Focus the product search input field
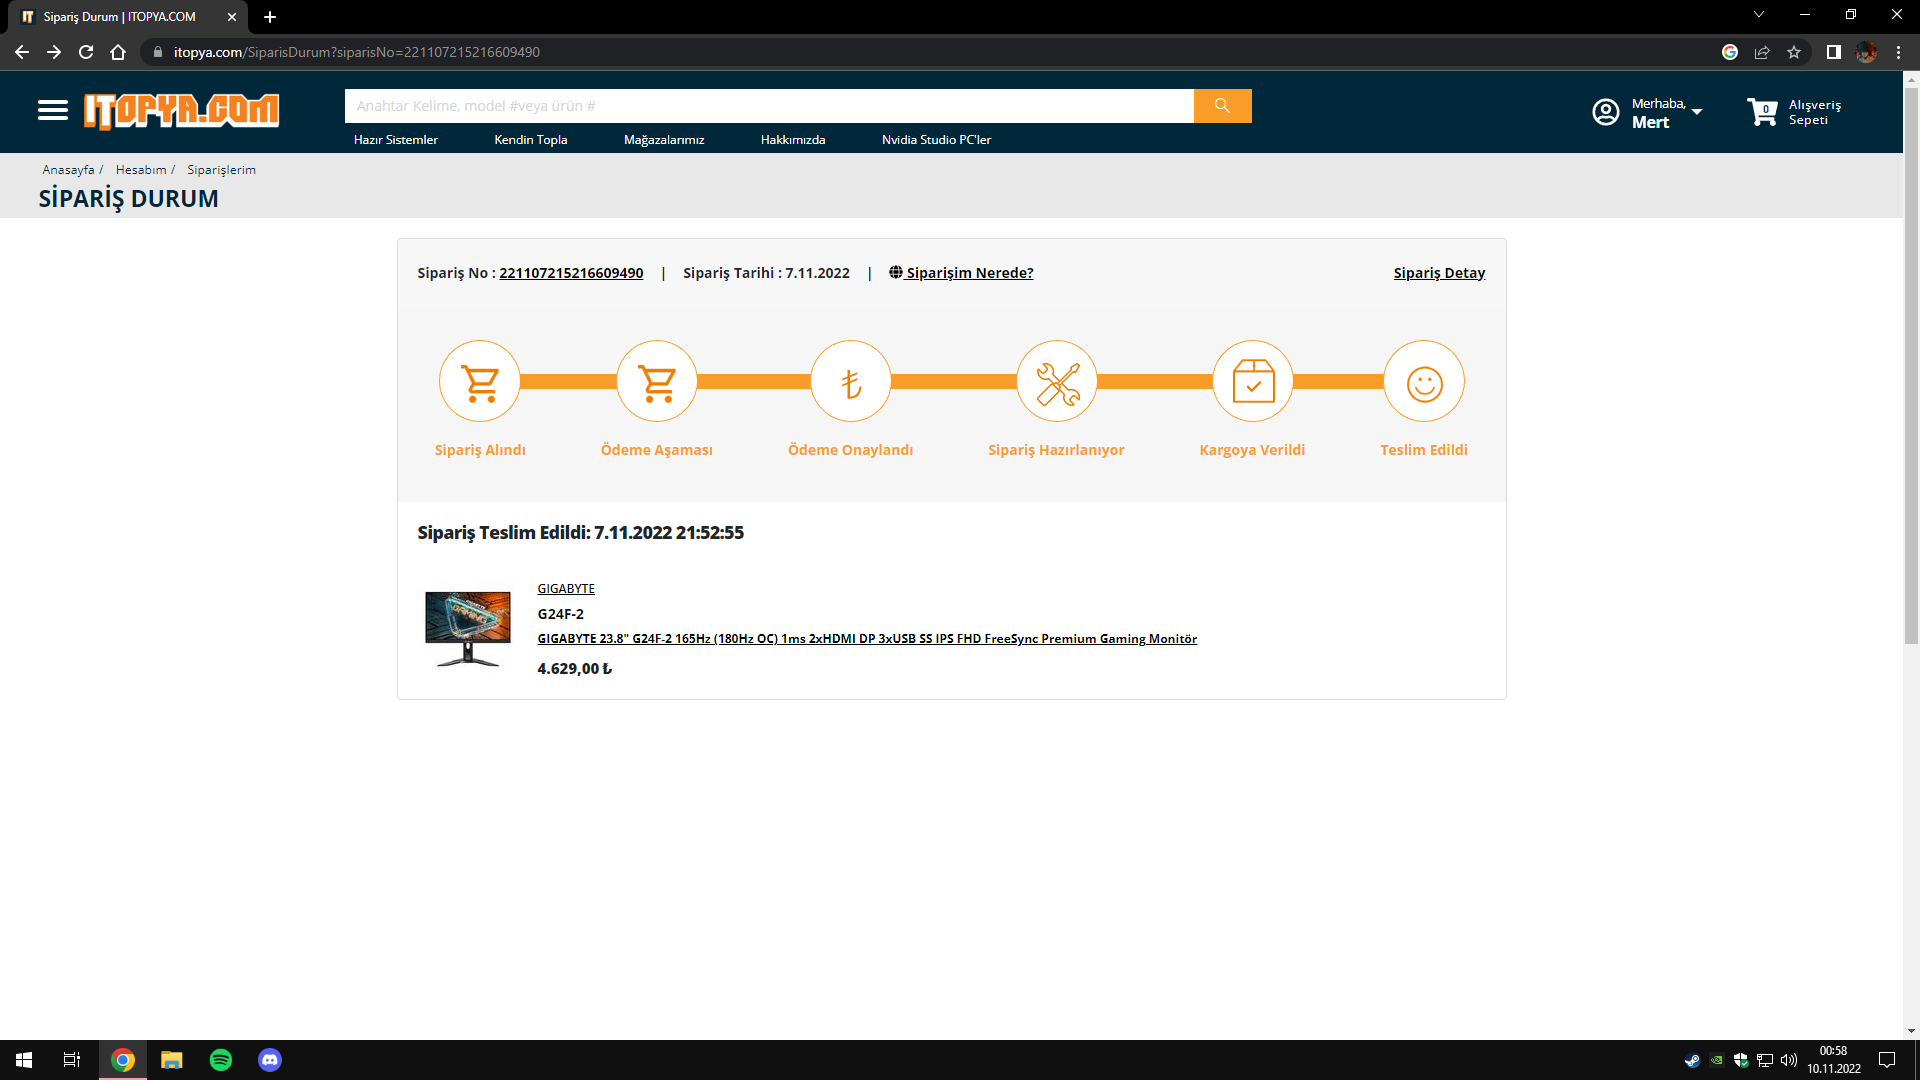The height and width of the screenshot is (1080, 1920). coord(768,106)
